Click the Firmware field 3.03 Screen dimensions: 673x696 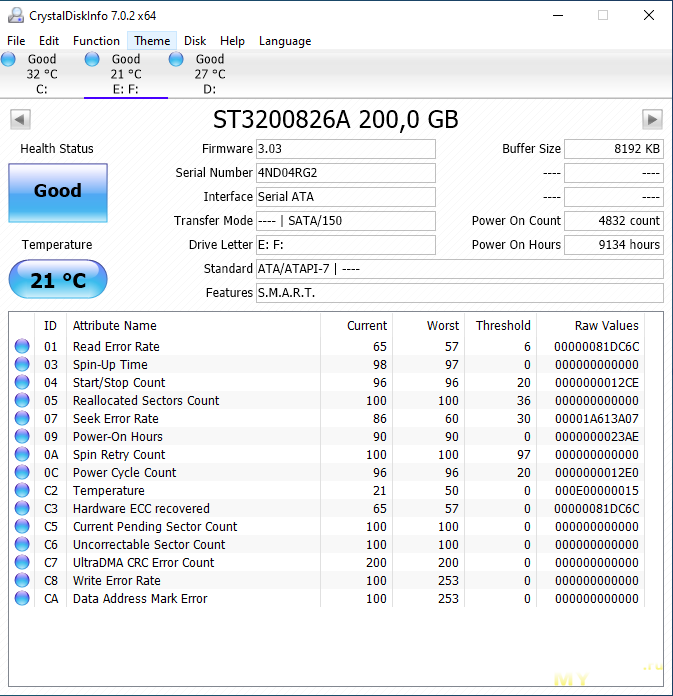pyautogui.click(x=346, y=149)
